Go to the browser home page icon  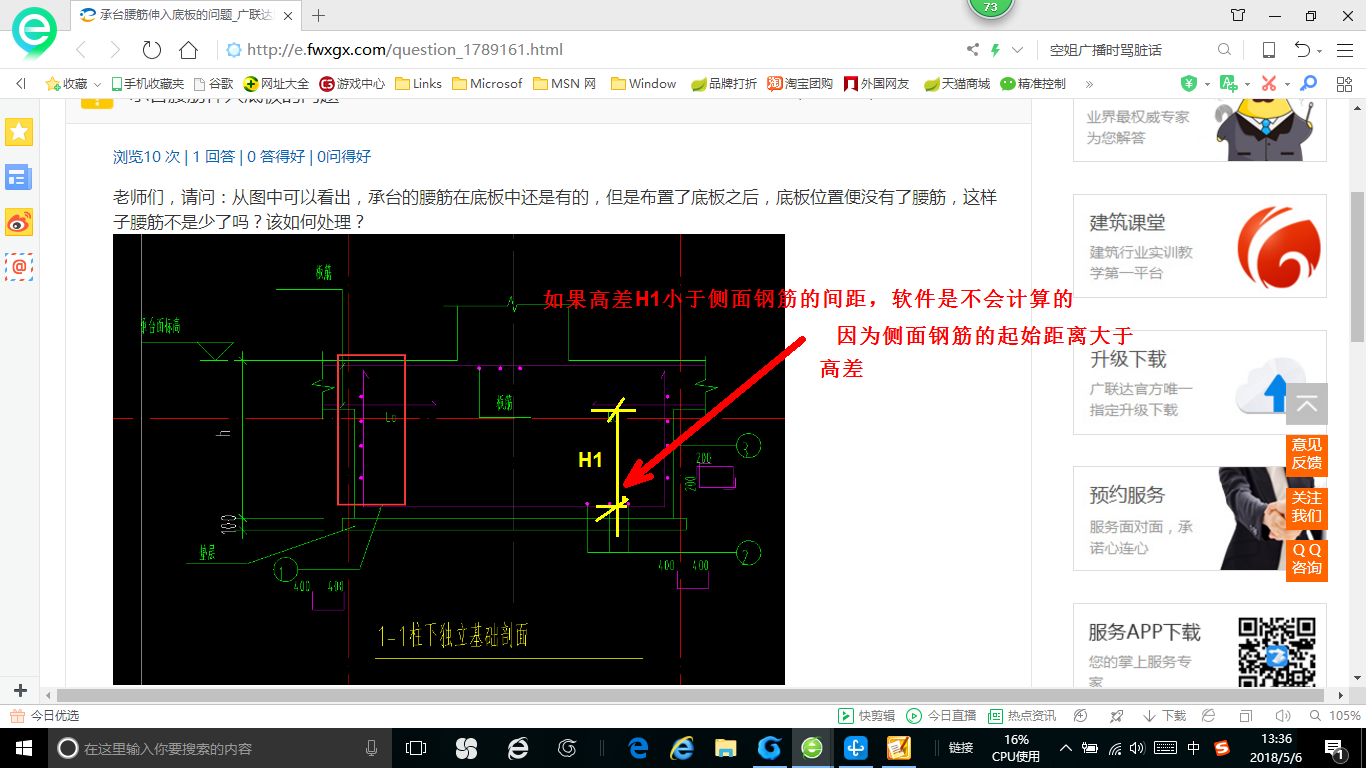(188, 50)
